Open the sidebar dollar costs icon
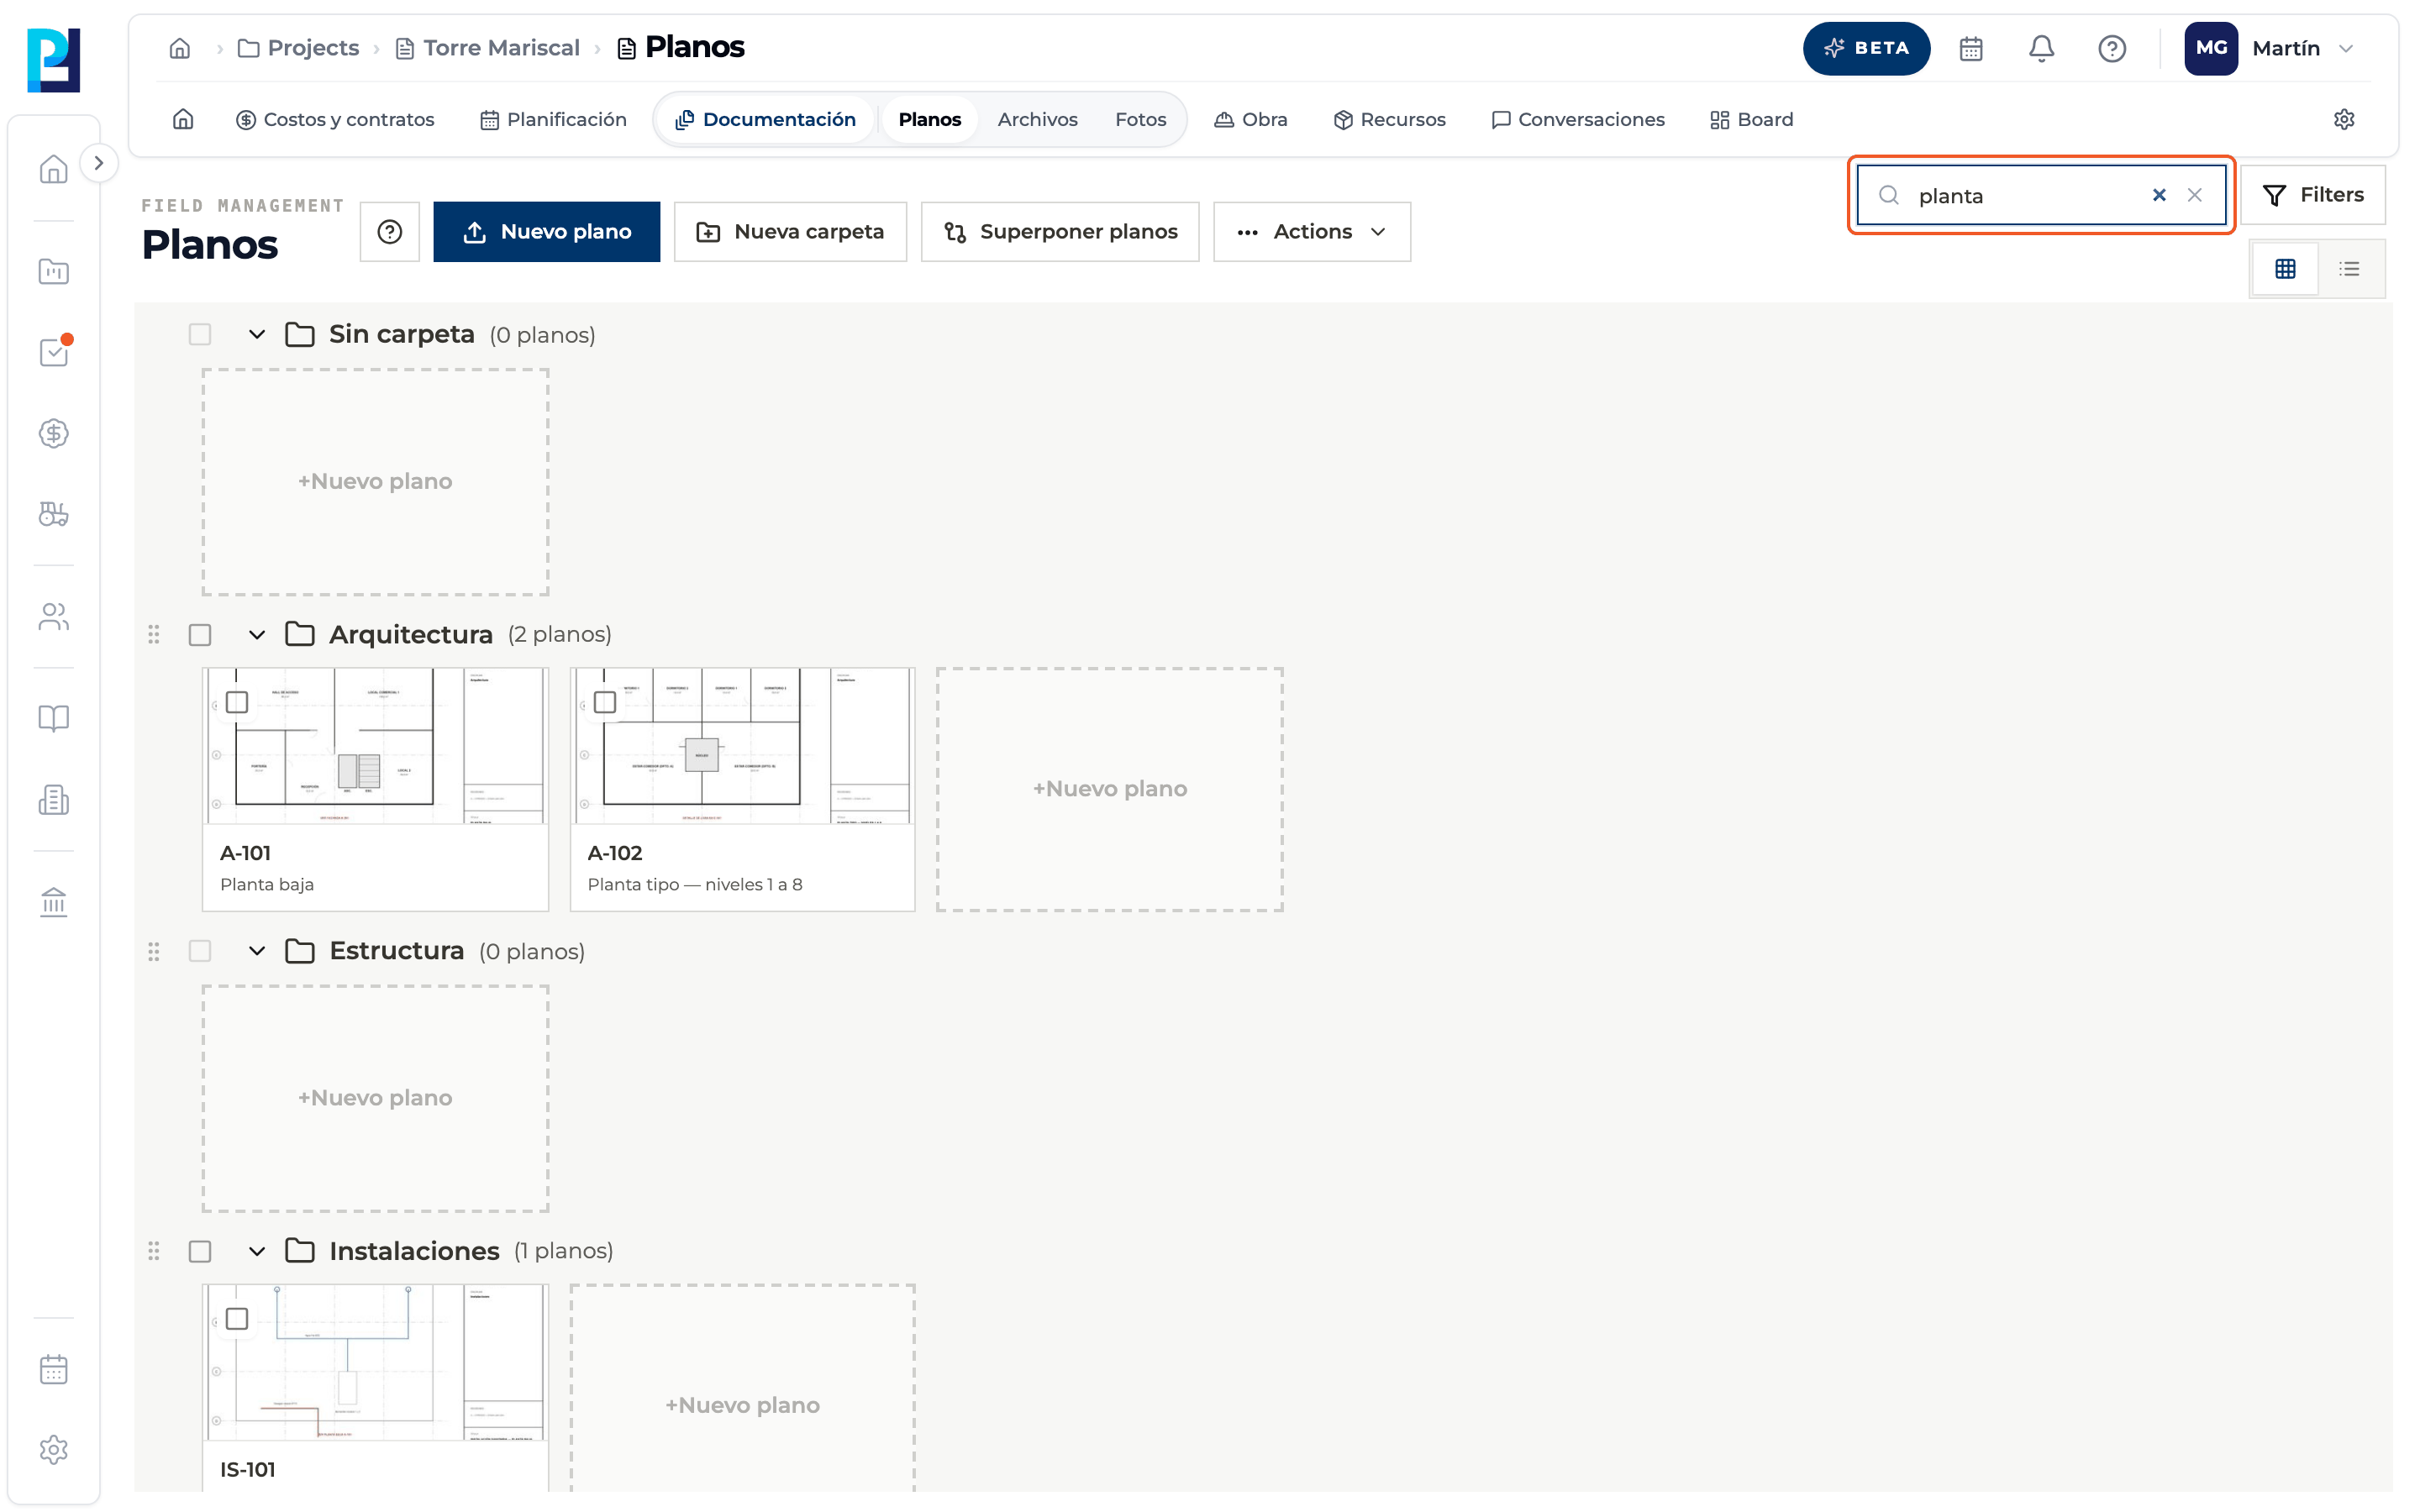This screenshot has width=2420, height=1512. [x=54, y=433]
